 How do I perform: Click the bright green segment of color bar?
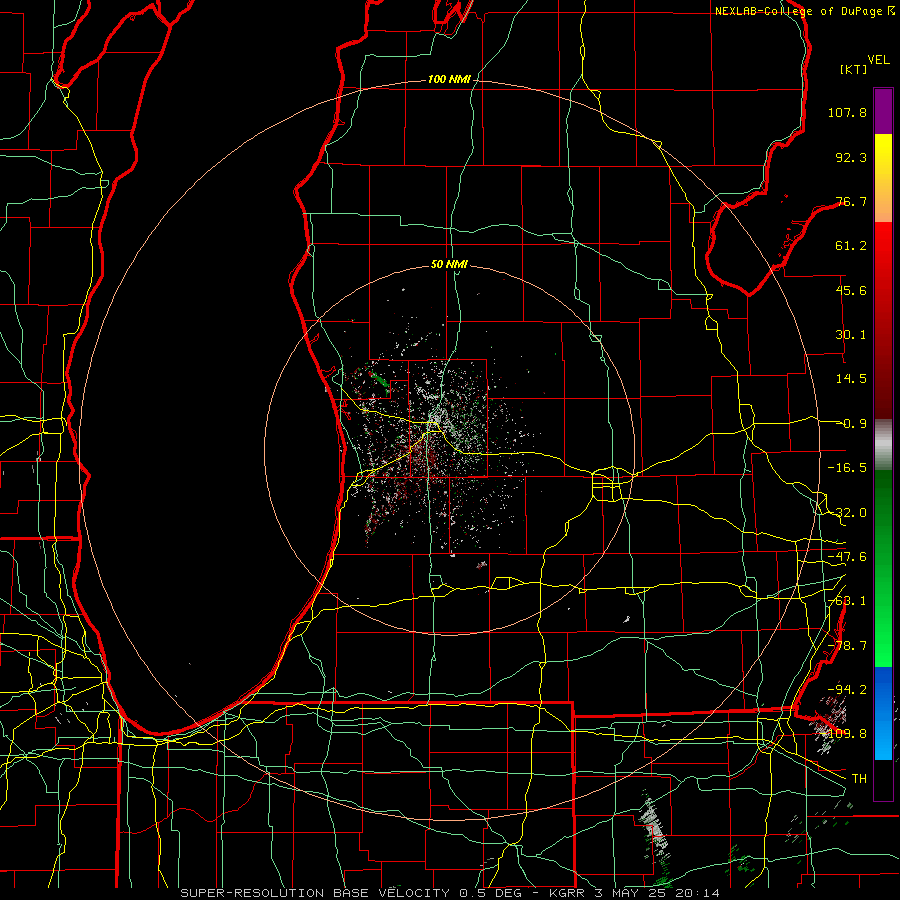pos(883,568)
